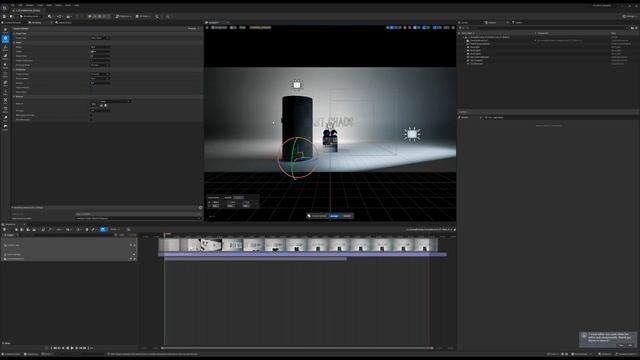Click the Unreal Engine logo icon
This screenshot has height=360, width=640.
click(4, 7)
